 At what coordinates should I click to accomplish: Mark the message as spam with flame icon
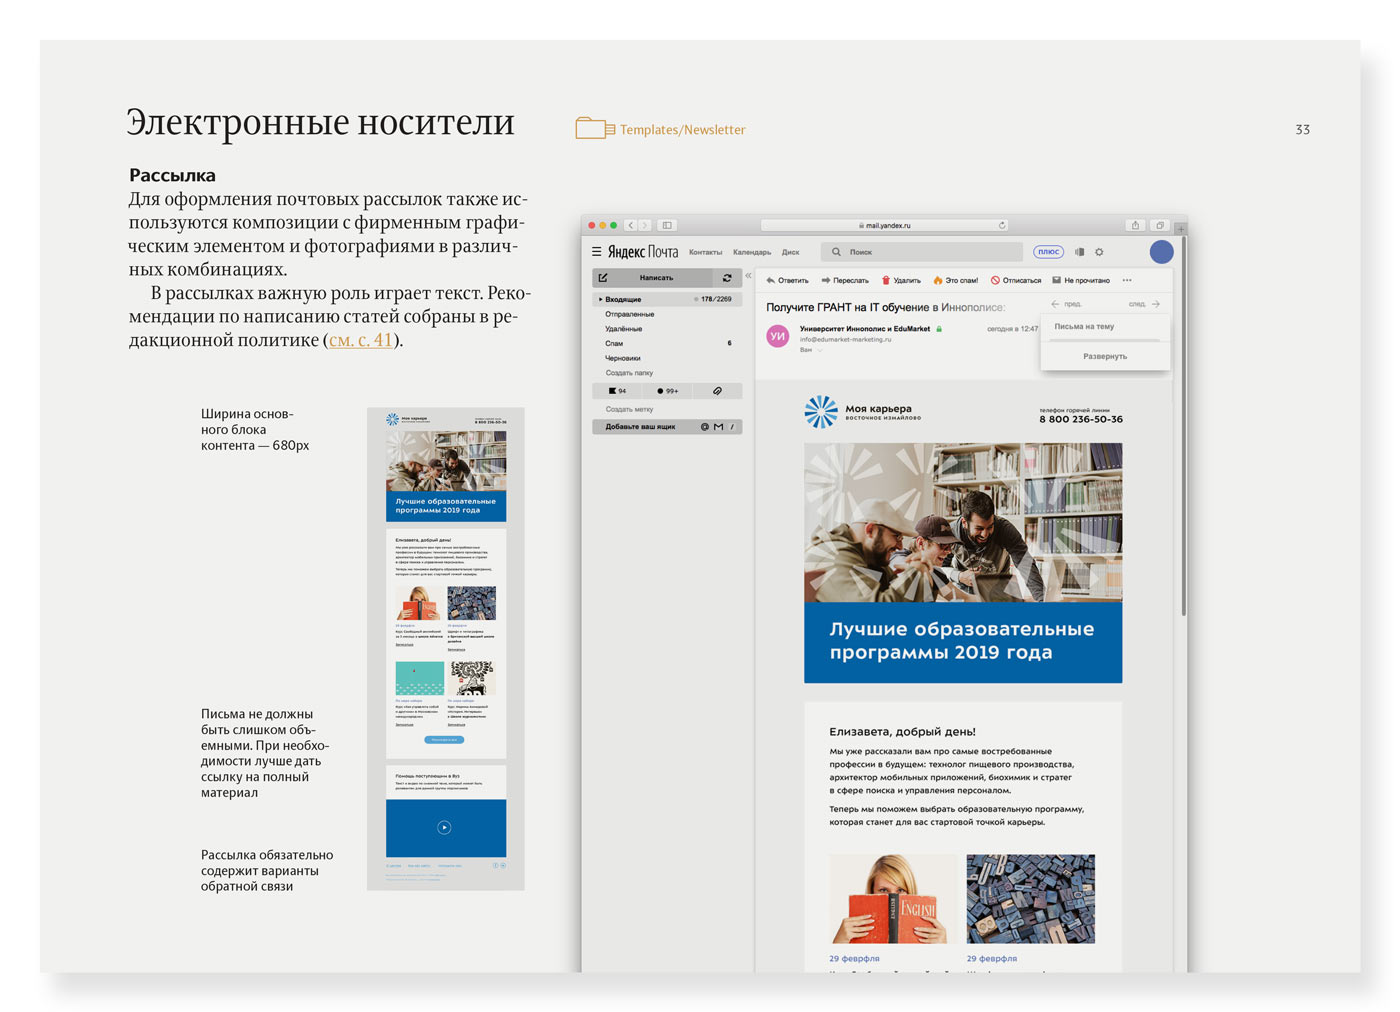point(937,281)
